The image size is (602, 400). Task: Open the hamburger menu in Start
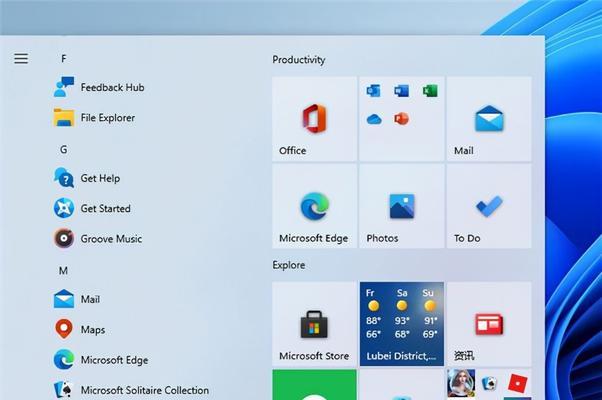pyautogui.click(x=21, y=58)
